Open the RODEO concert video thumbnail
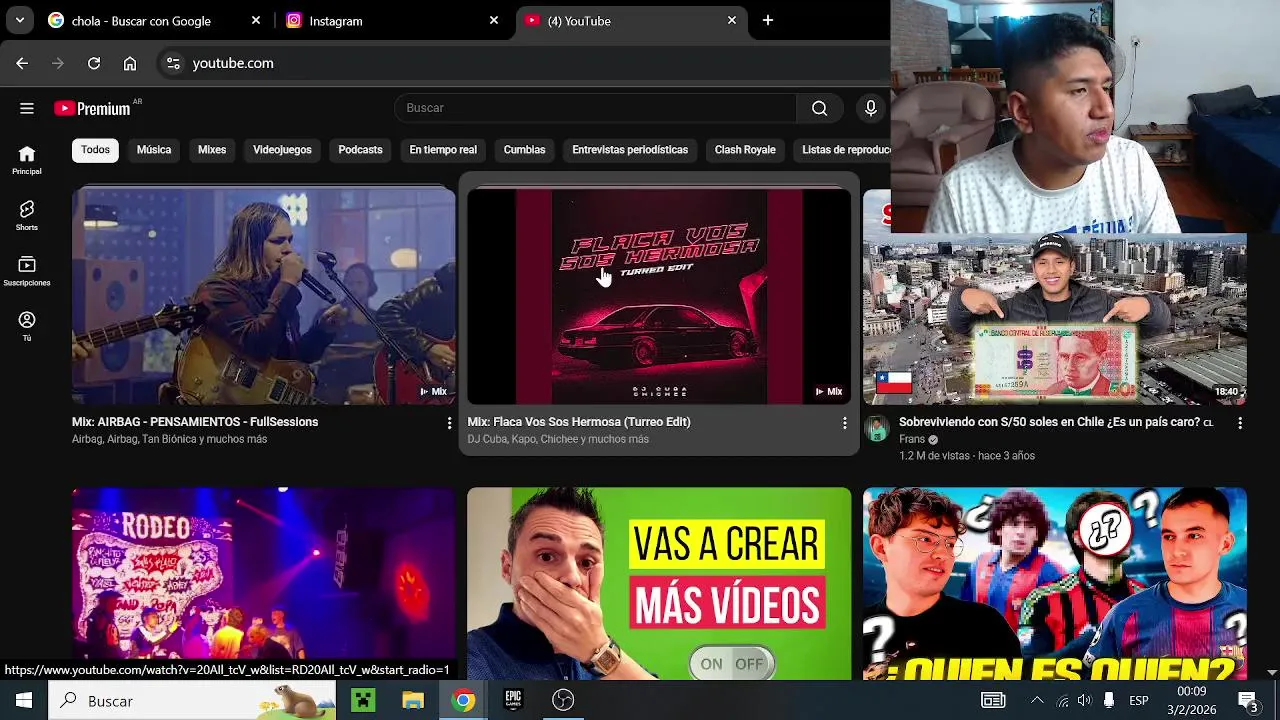The image size is (1280, 720). (264, 583)
